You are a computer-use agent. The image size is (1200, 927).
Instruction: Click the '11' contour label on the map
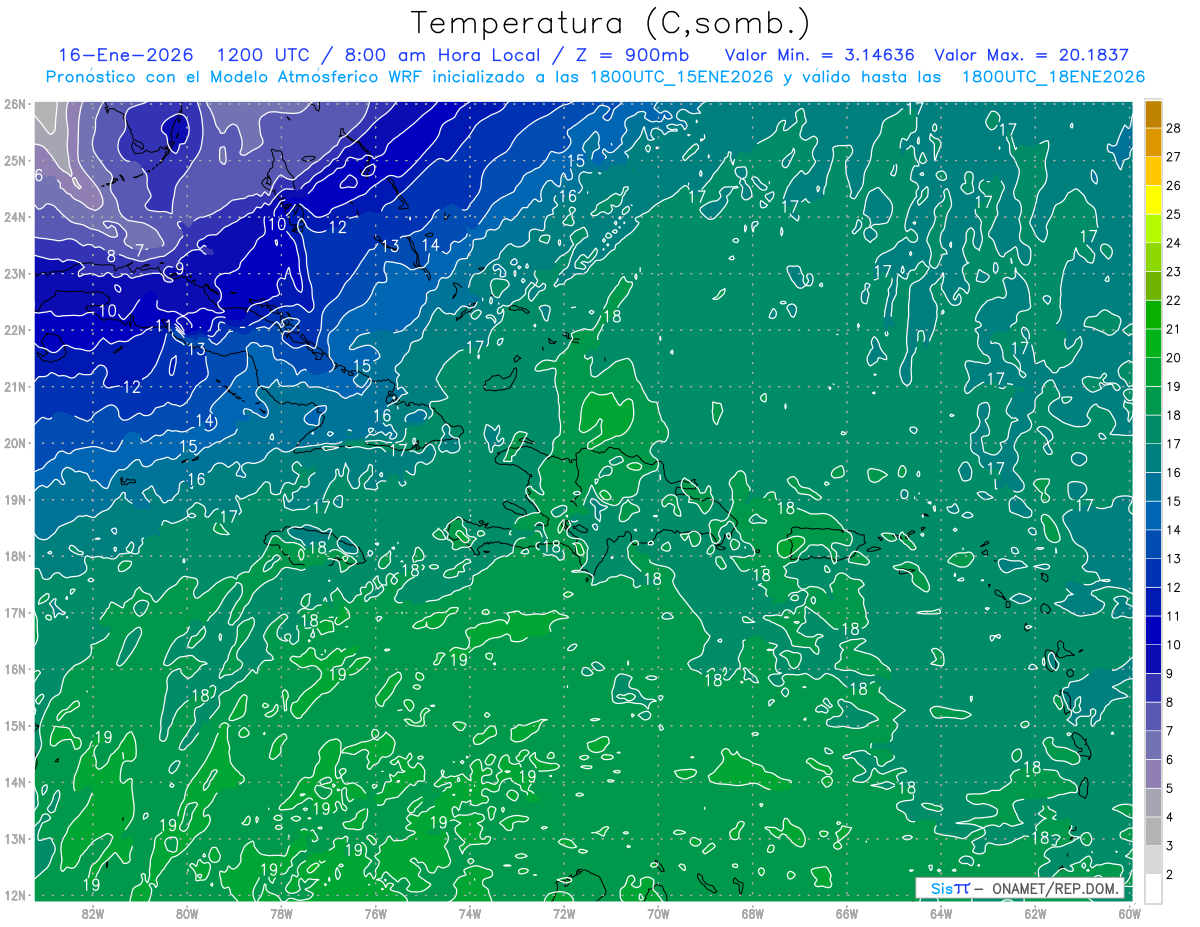click(x=164, y=325)
